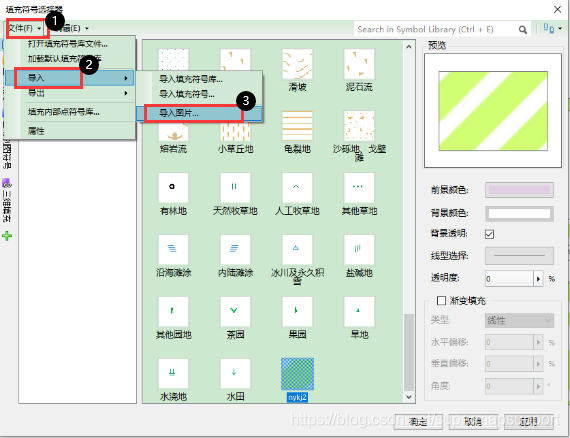Close the fill symbol selector dialog
This screenshot has width=570, height=438.
(x=557, y=9)
